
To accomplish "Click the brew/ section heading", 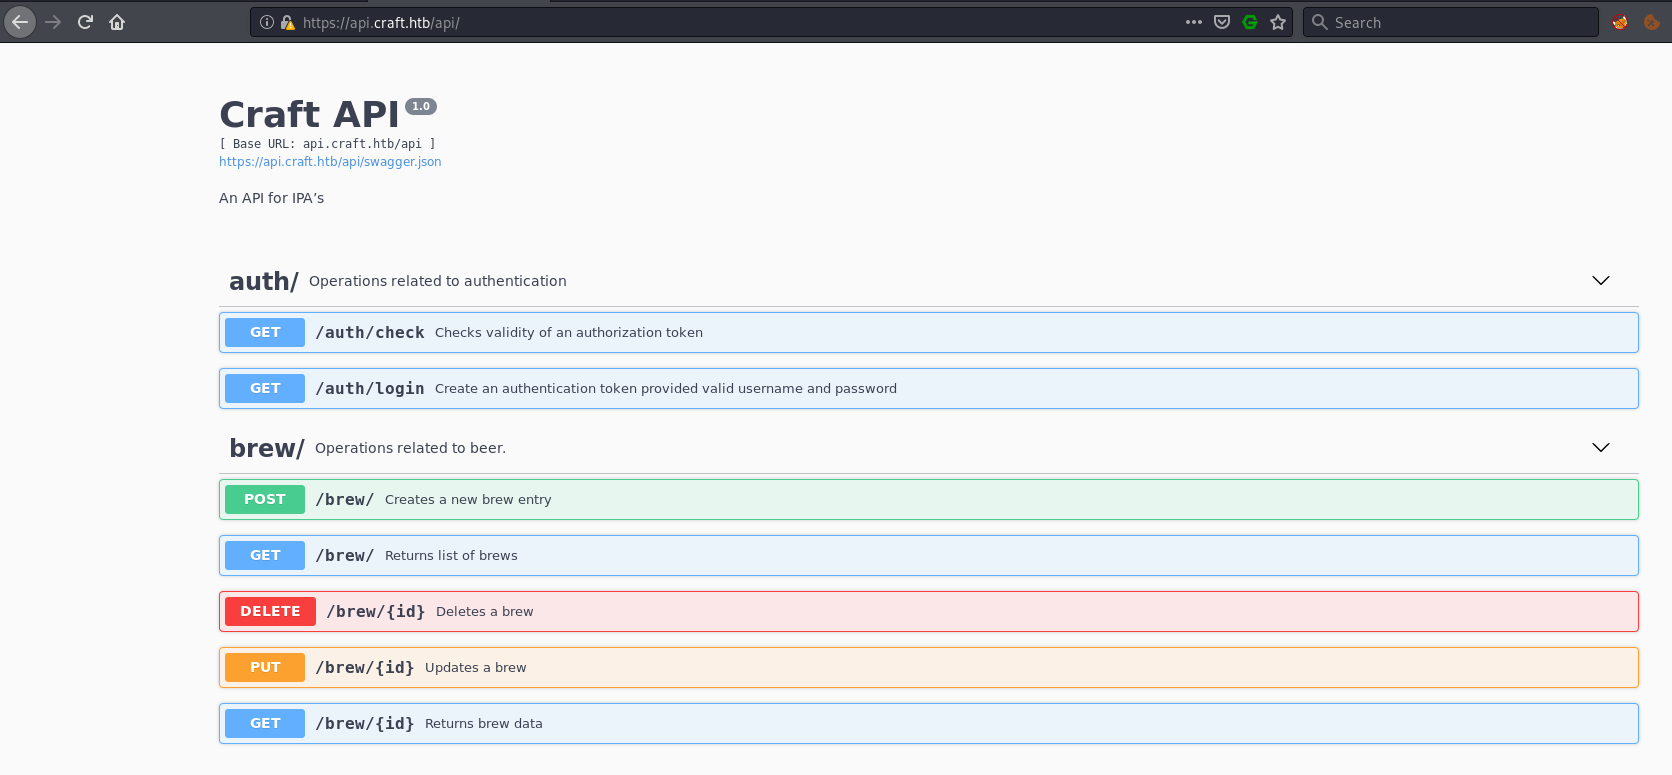I will coord(267,448).
